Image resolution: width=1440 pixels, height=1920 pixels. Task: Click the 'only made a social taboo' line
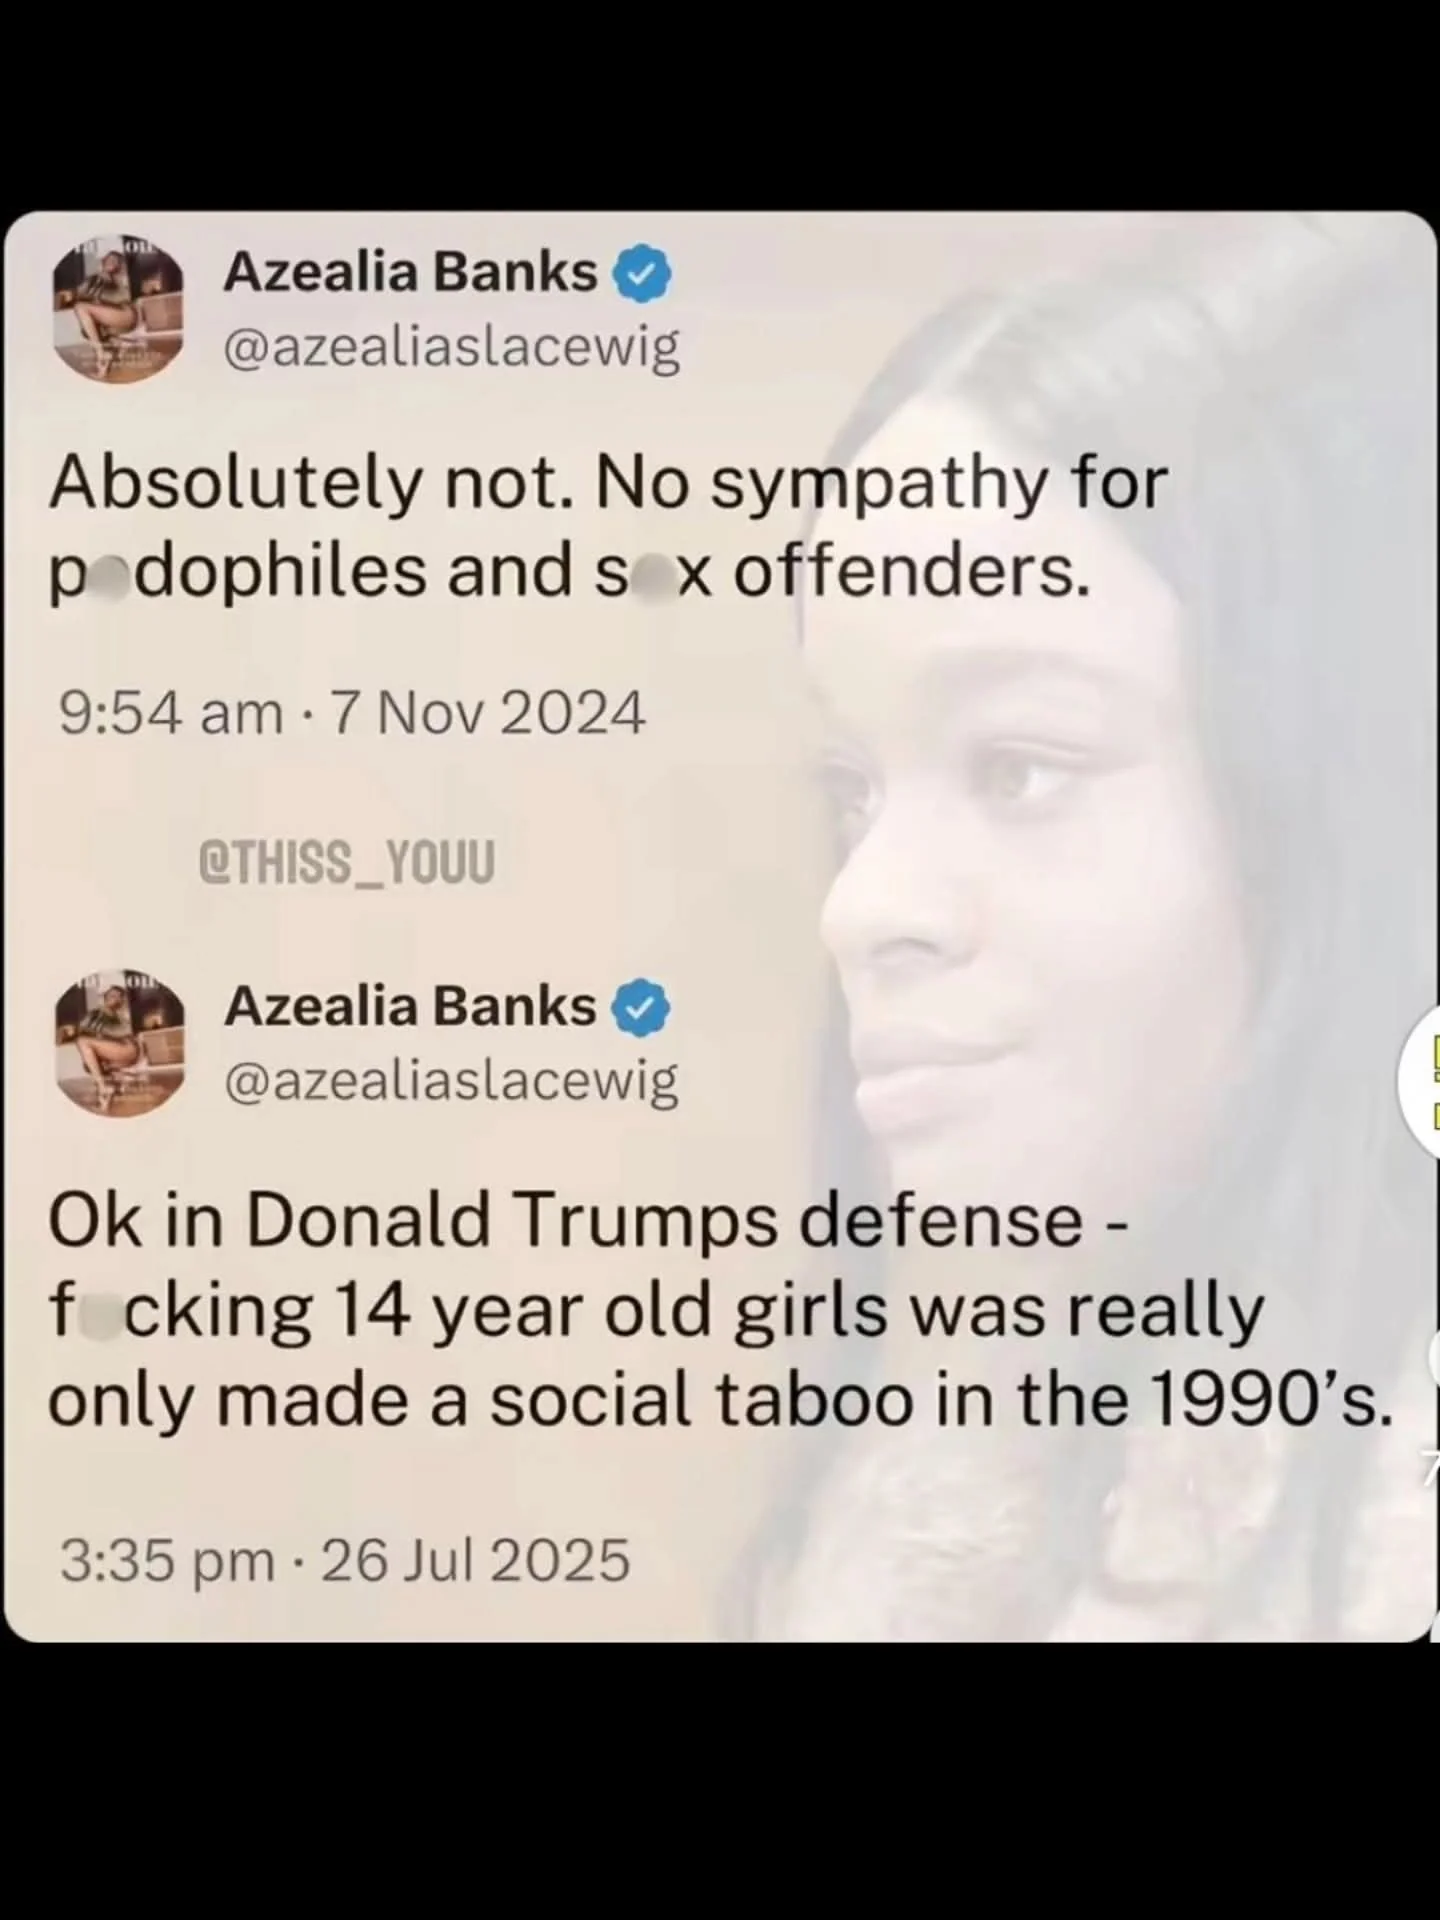[720, 1400]
